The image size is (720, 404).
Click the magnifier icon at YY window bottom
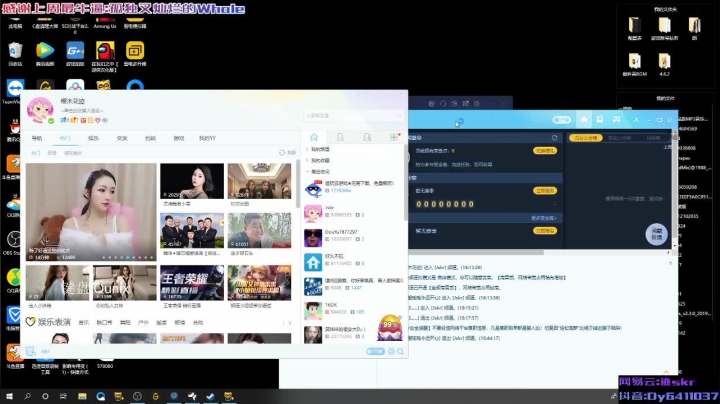coord(400,351)
